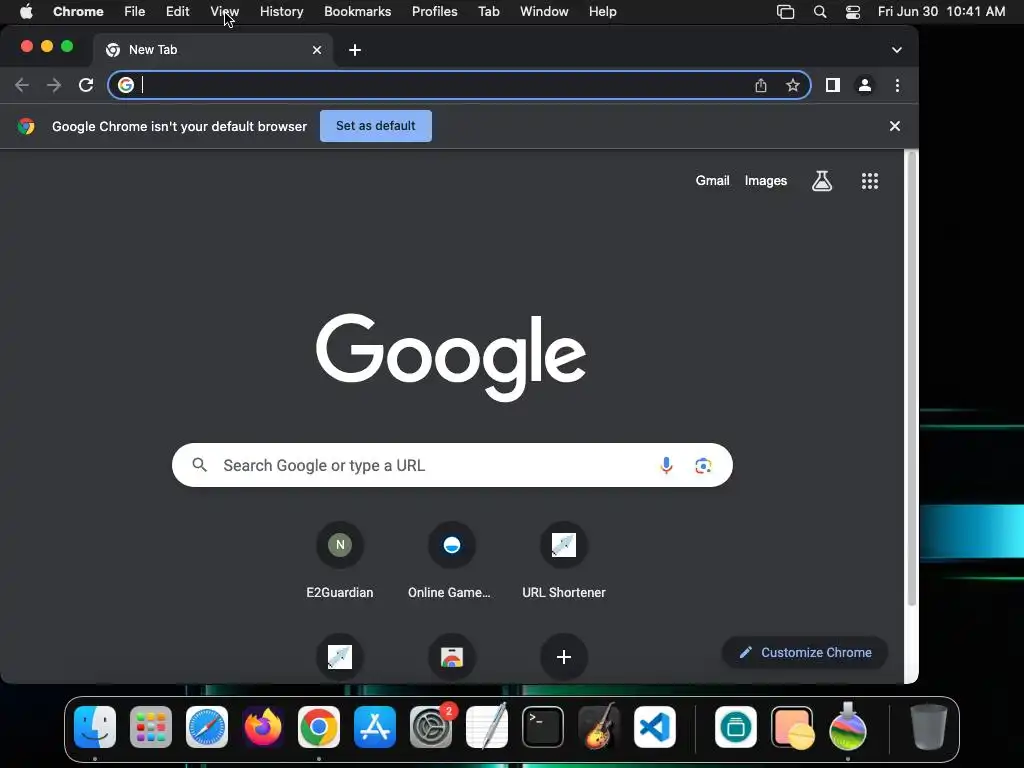
Task: Open the Window menu
Action: [544, 12]
